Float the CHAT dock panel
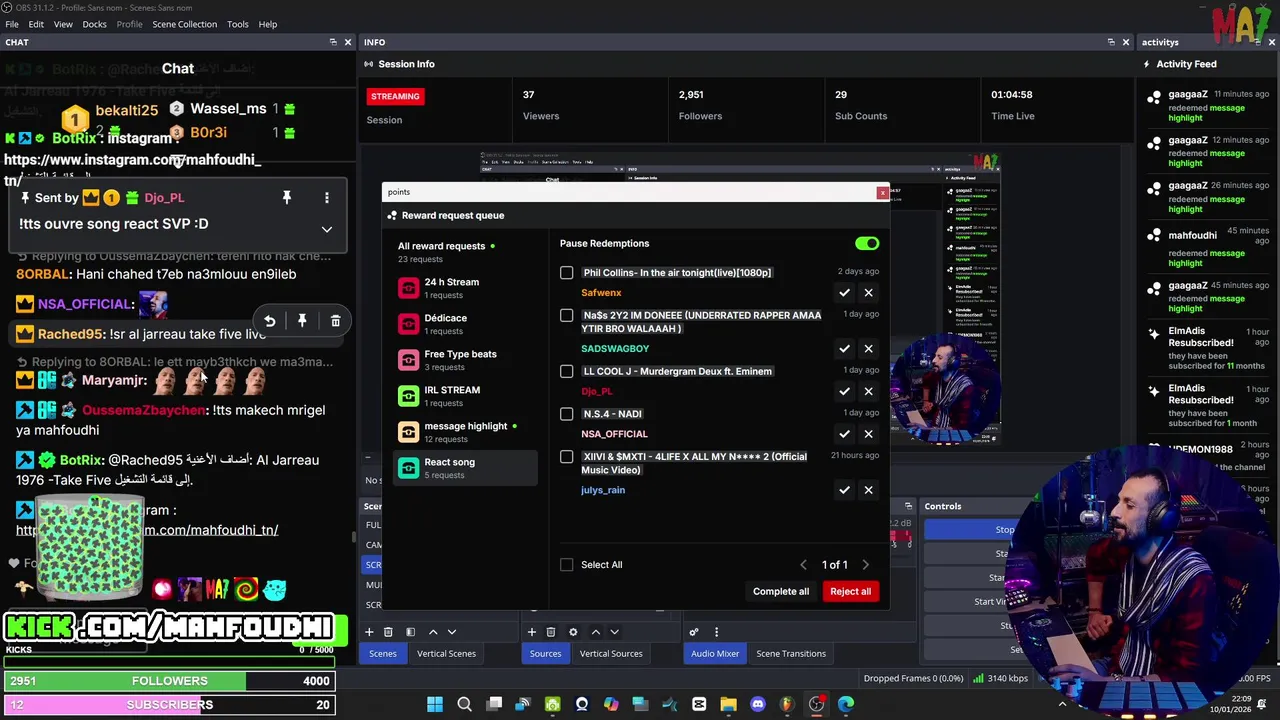The image size is (1280, 720). 333,42
